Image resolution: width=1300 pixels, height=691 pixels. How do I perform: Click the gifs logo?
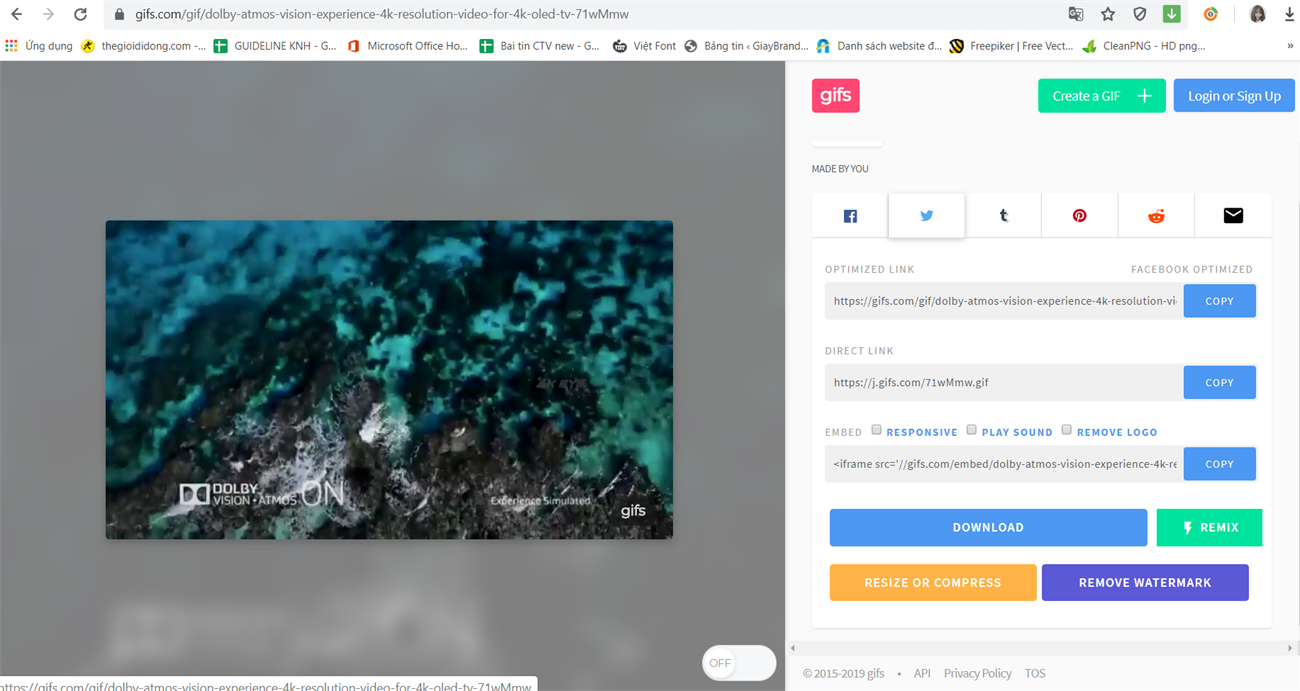tap(835, 96)
